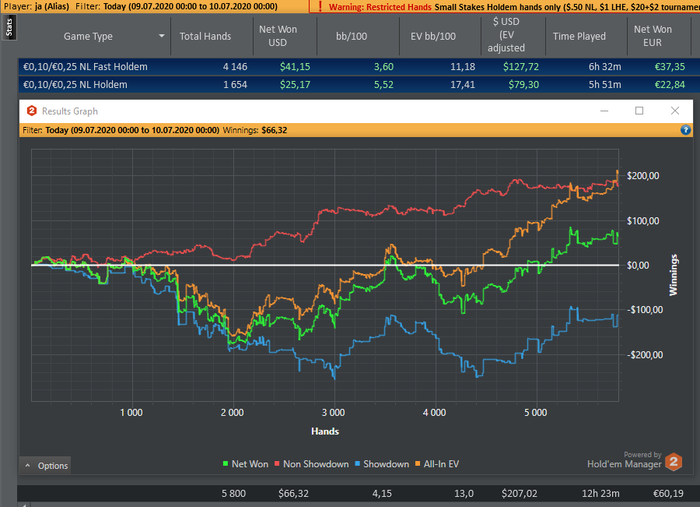
Task: Click the 3,60 bb/100 value
Action: pos(383,67)
